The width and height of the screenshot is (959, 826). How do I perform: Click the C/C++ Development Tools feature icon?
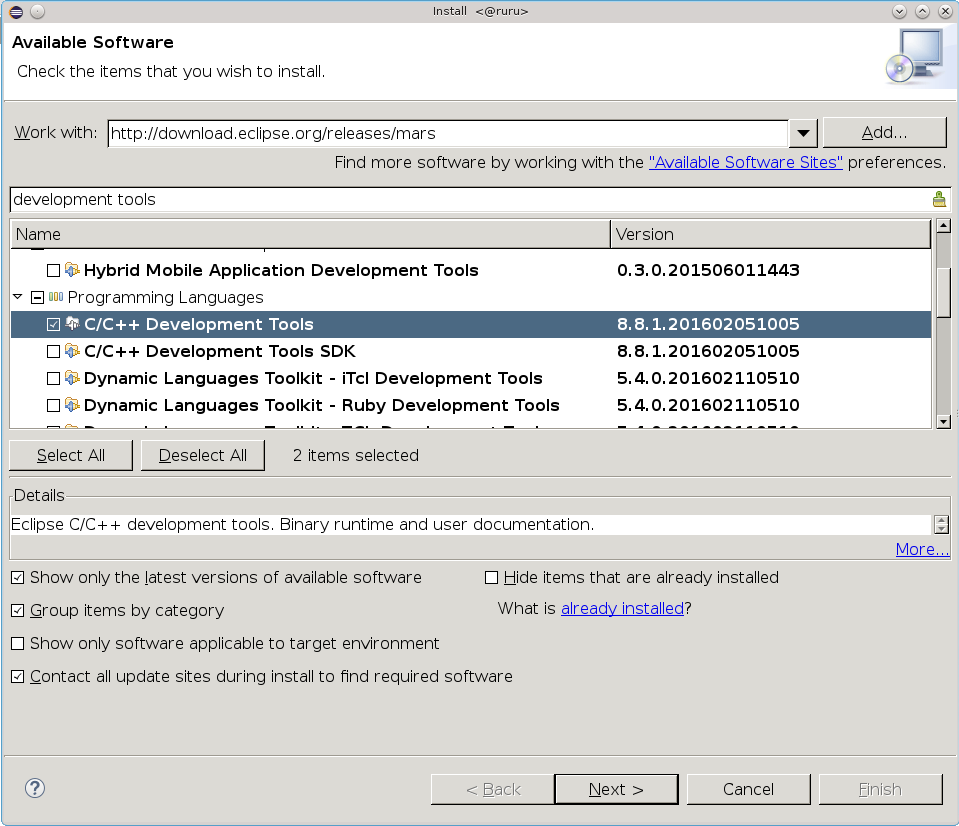[72, 324]
